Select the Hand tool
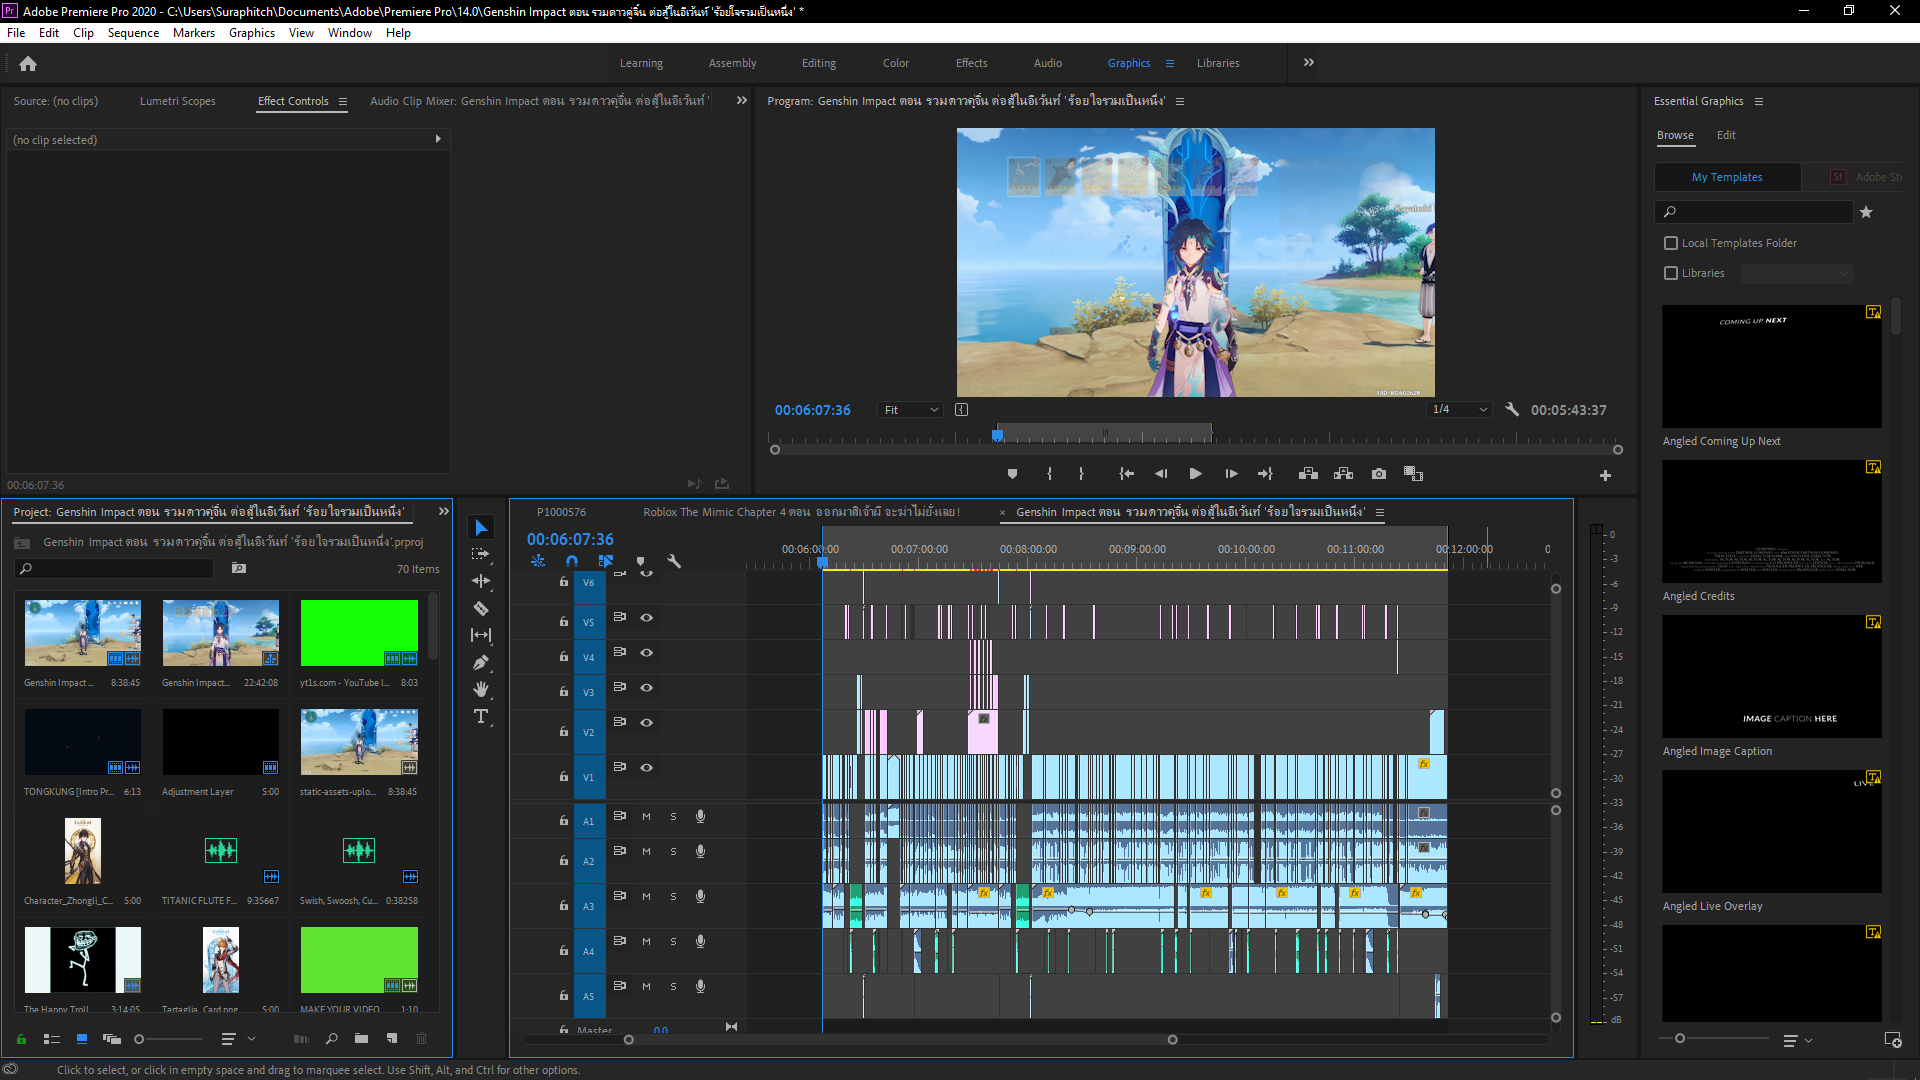The image size is (1920, 1080). click(x=481, y=689)
